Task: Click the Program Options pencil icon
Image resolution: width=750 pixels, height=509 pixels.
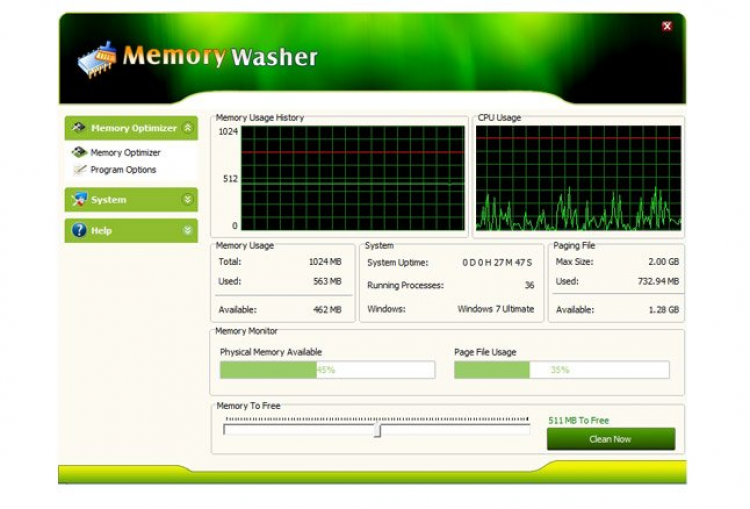Action: point(79,170)
